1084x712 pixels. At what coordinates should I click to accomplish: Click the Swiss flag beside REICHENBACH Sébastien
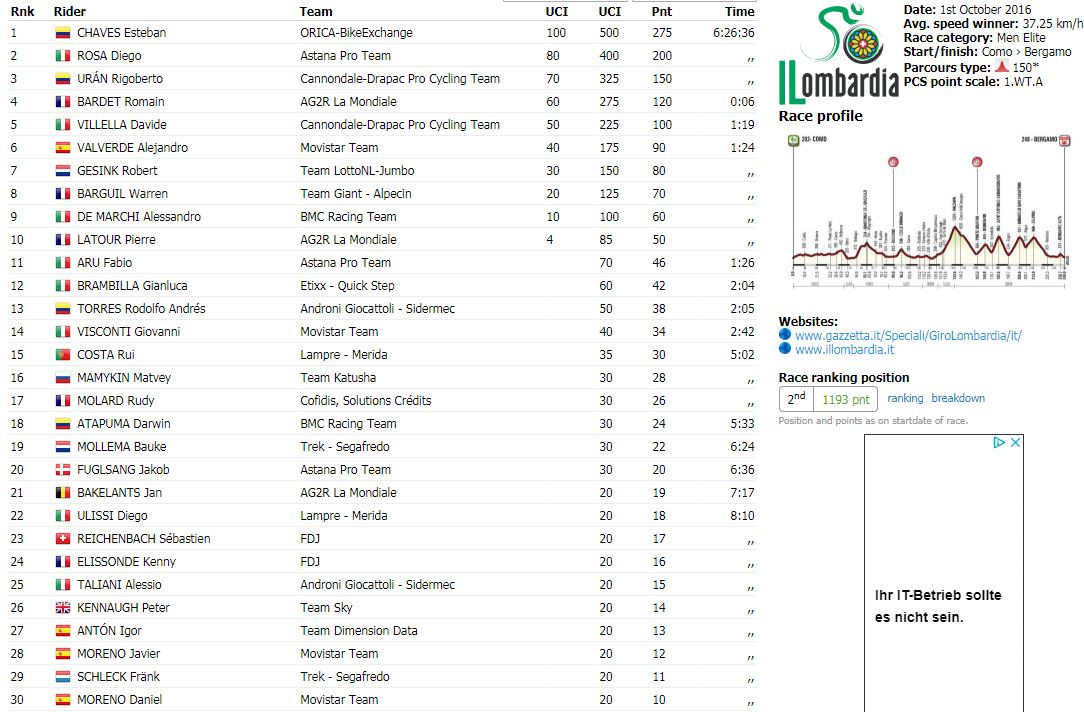tap(63, 538)
